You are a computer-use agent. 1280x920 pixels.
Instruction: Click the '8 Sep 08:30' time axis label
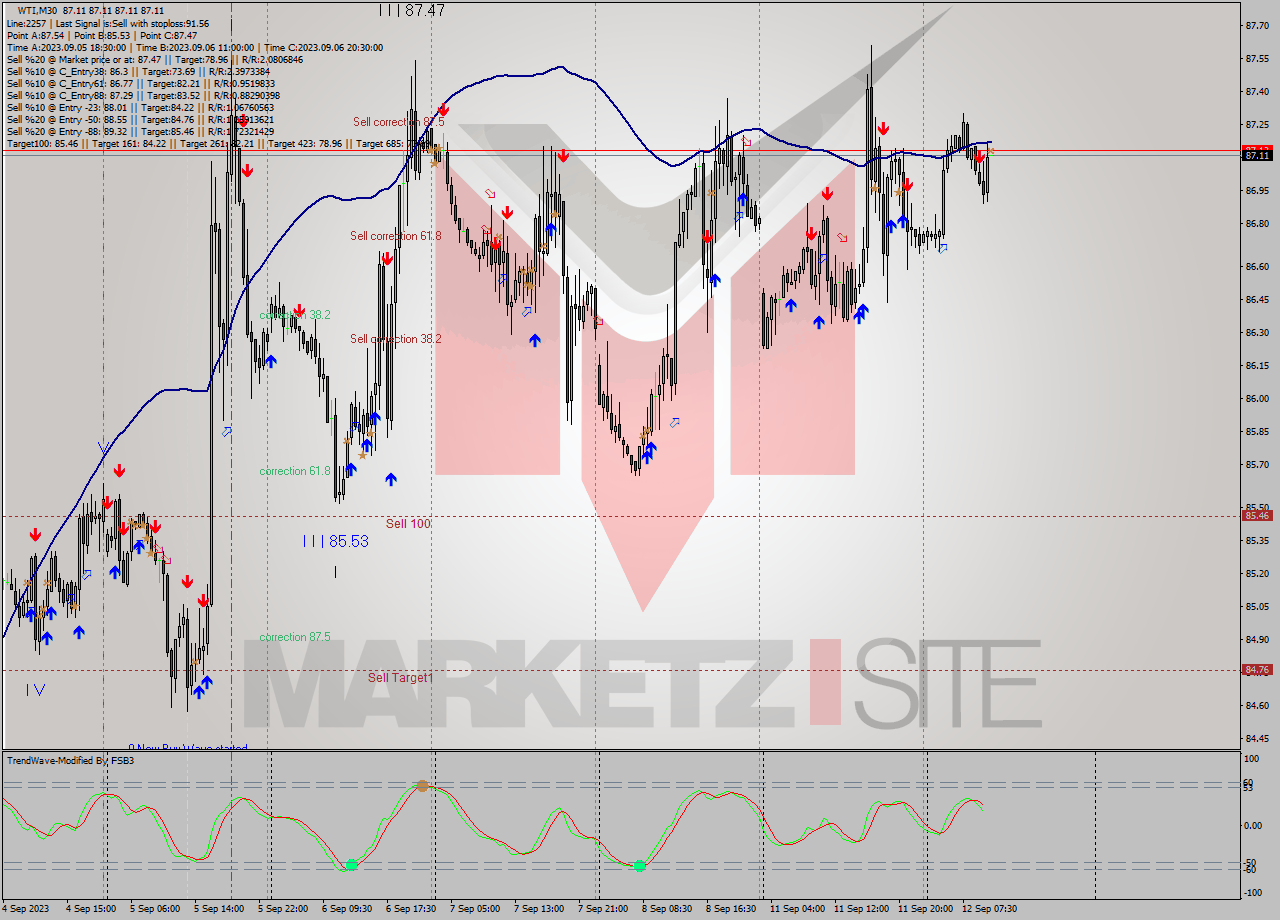tap(667, 909)
